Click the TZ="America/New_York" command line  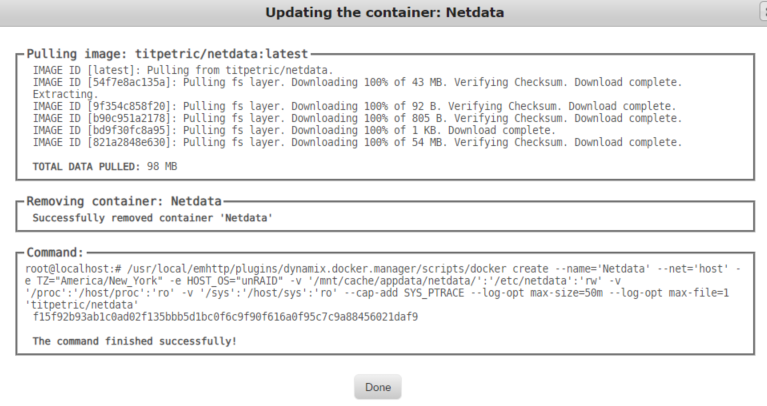pos(323,281)
